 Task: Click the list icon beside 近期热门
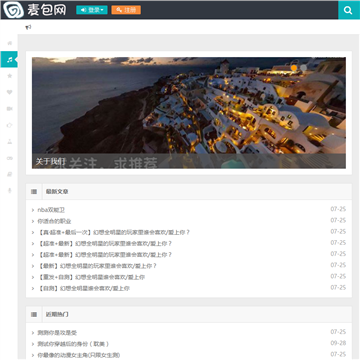point(34,314)
